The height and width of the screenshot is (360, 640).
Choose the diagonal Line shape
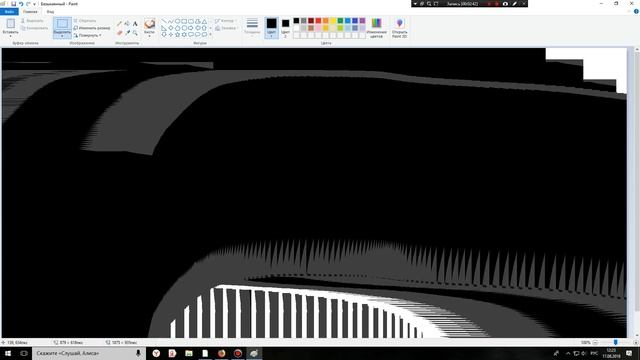[x=164, y=21]
